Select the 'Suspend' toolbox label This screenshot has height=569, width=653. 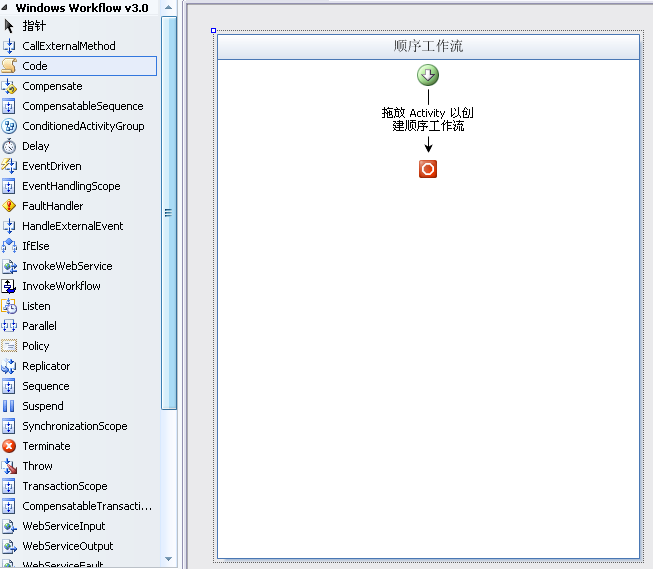[43, 406]
